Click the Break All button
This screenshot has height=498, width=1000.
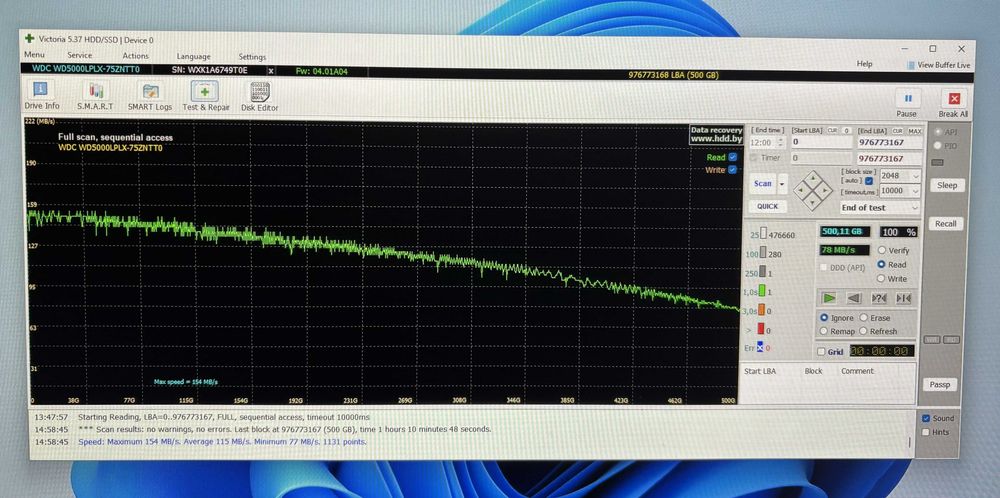tap(953, 104)
